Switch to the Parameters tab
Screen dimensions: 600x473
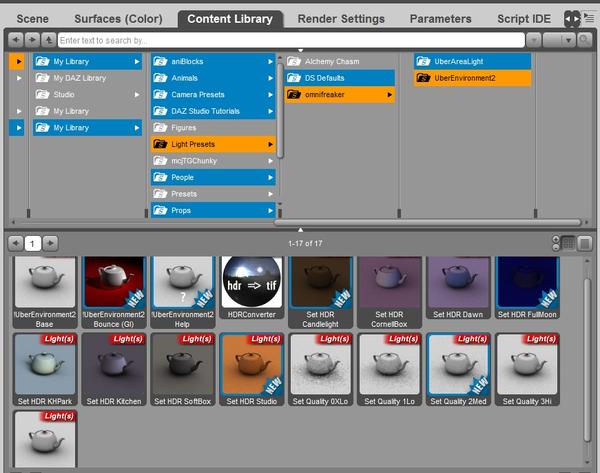[x=440, y=19]
